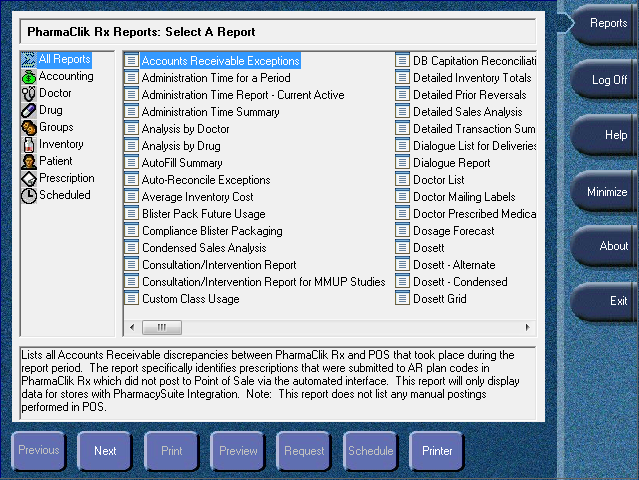Select Doctor Prescribed Medication report
The width and height of the screenshot is (639, 480).
[x=474, y=214]
